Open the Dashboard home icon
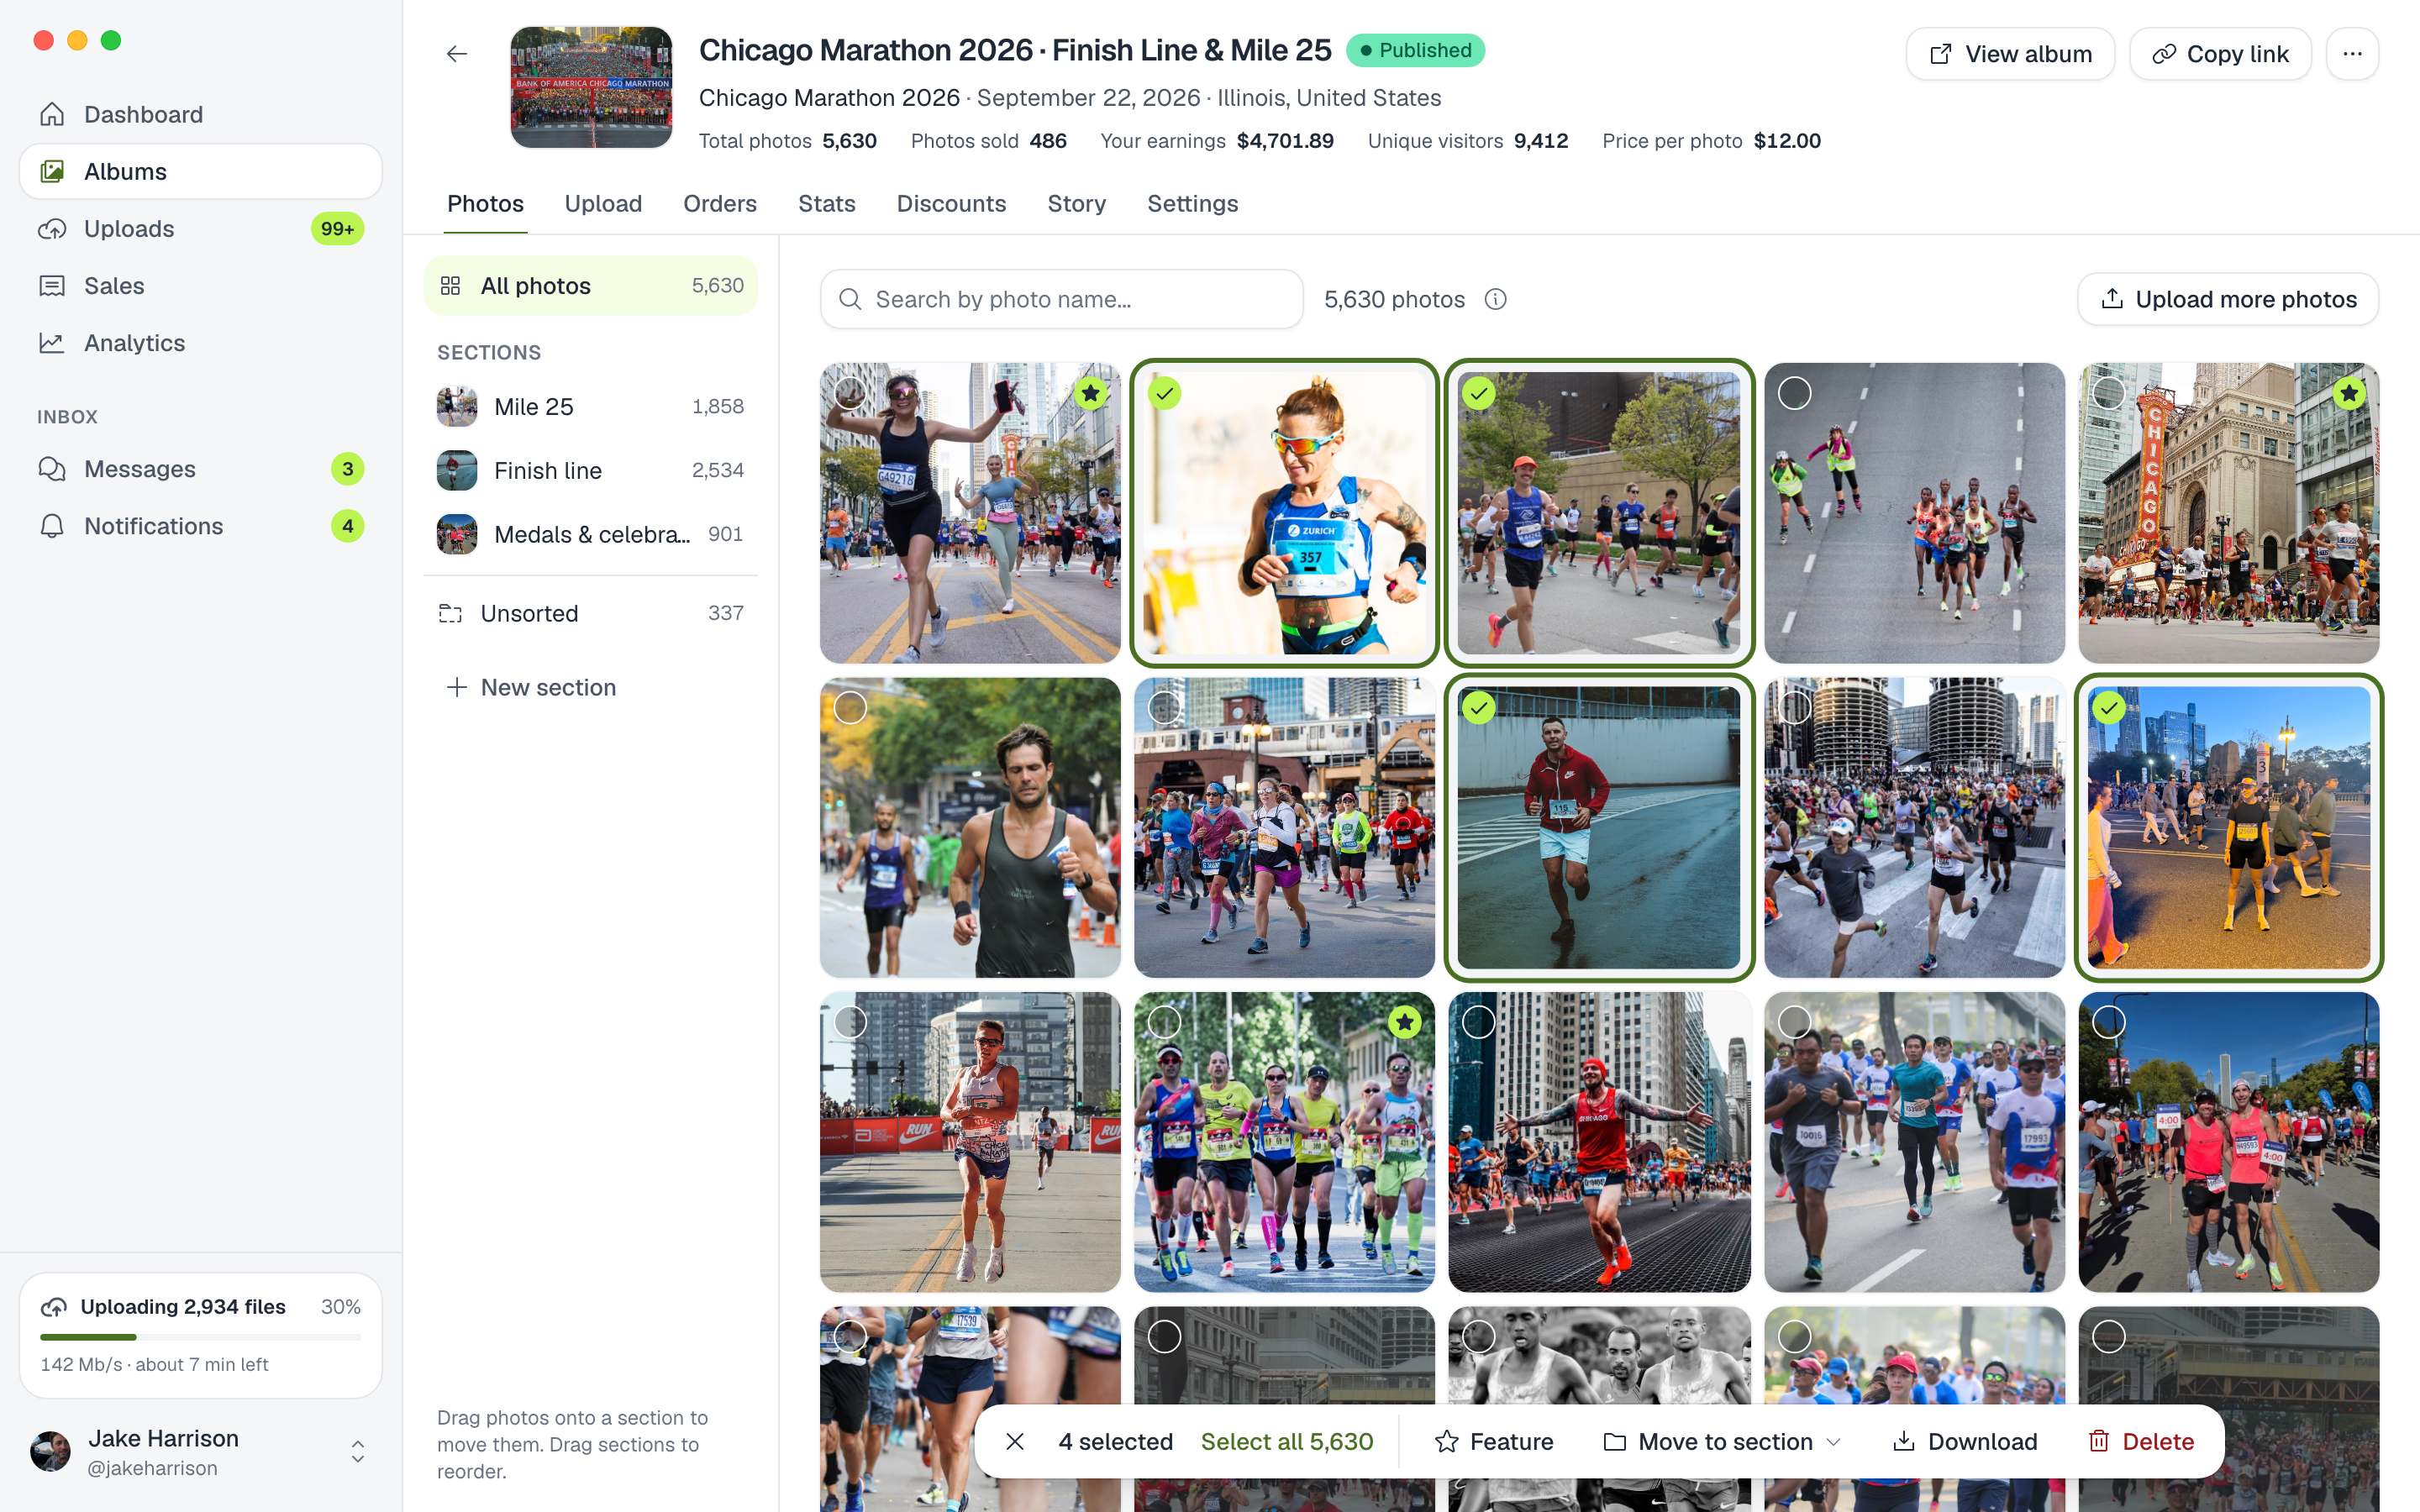 click(x=52, y=114)
